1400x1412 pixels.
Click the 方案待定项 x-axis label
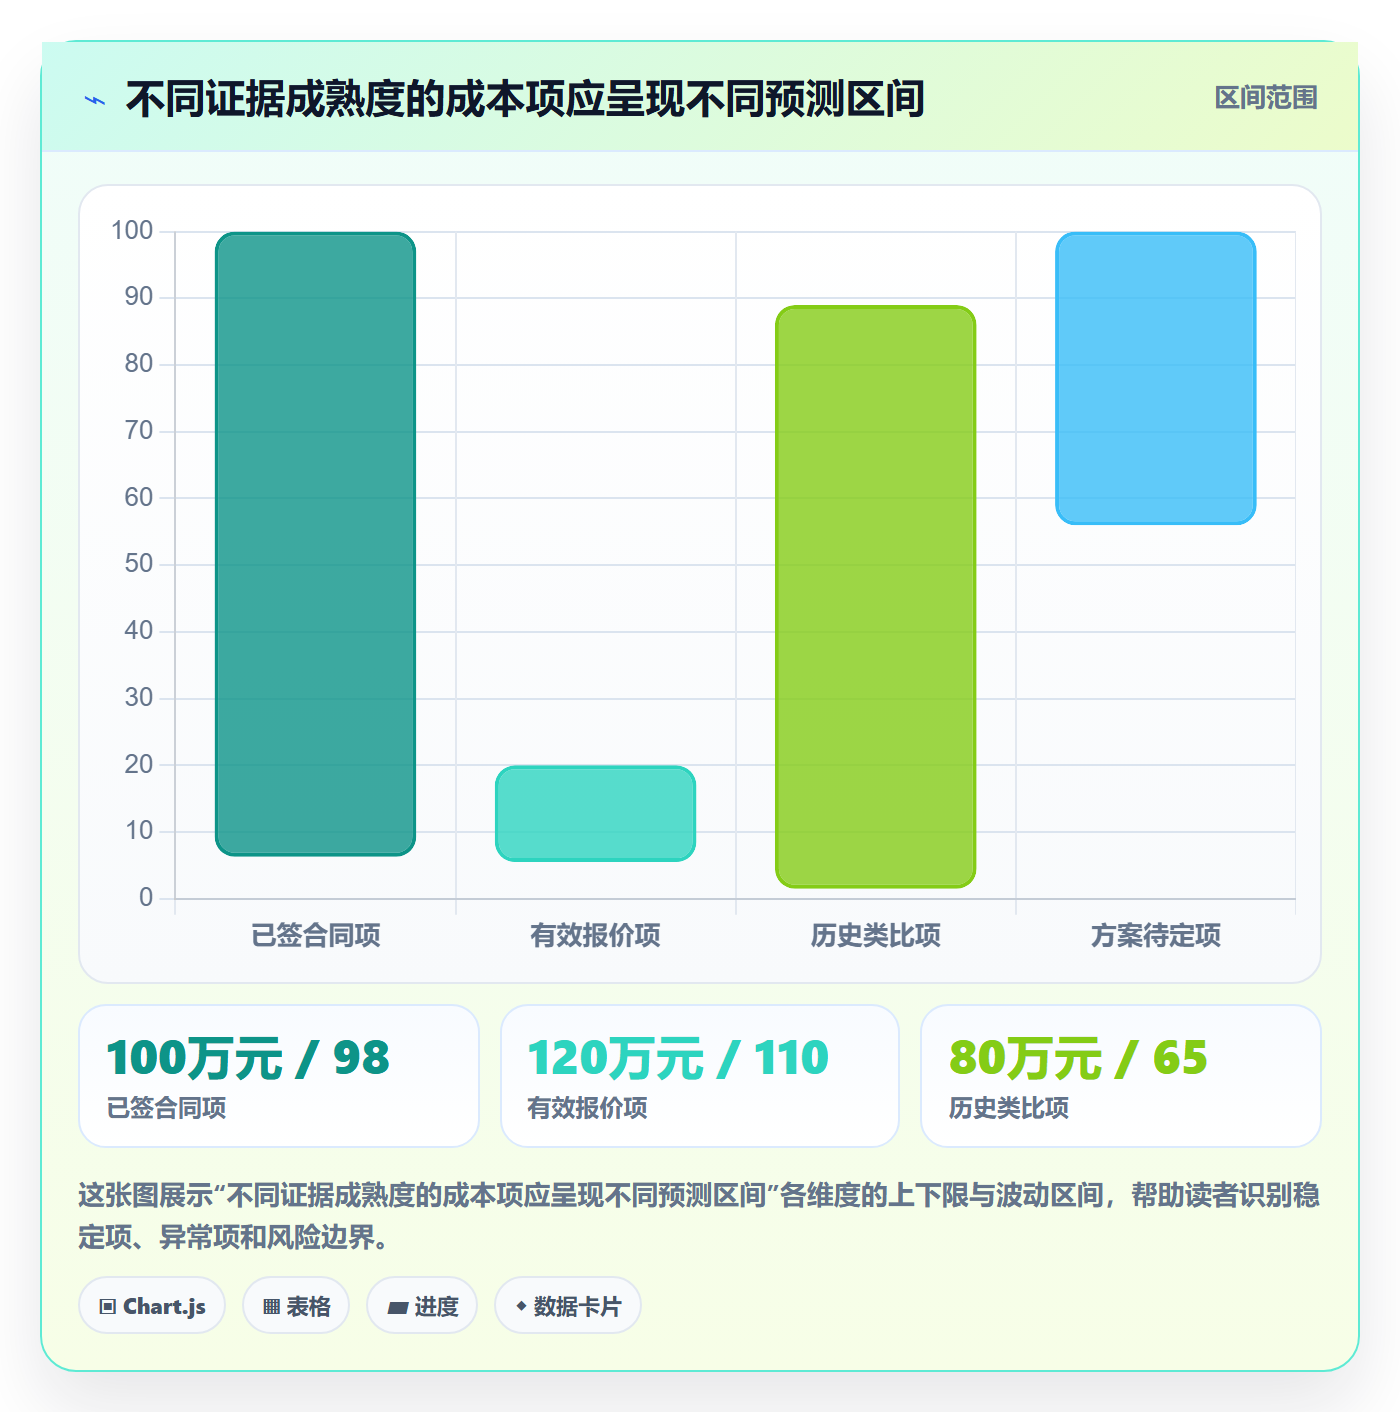tap(1155, 936)
